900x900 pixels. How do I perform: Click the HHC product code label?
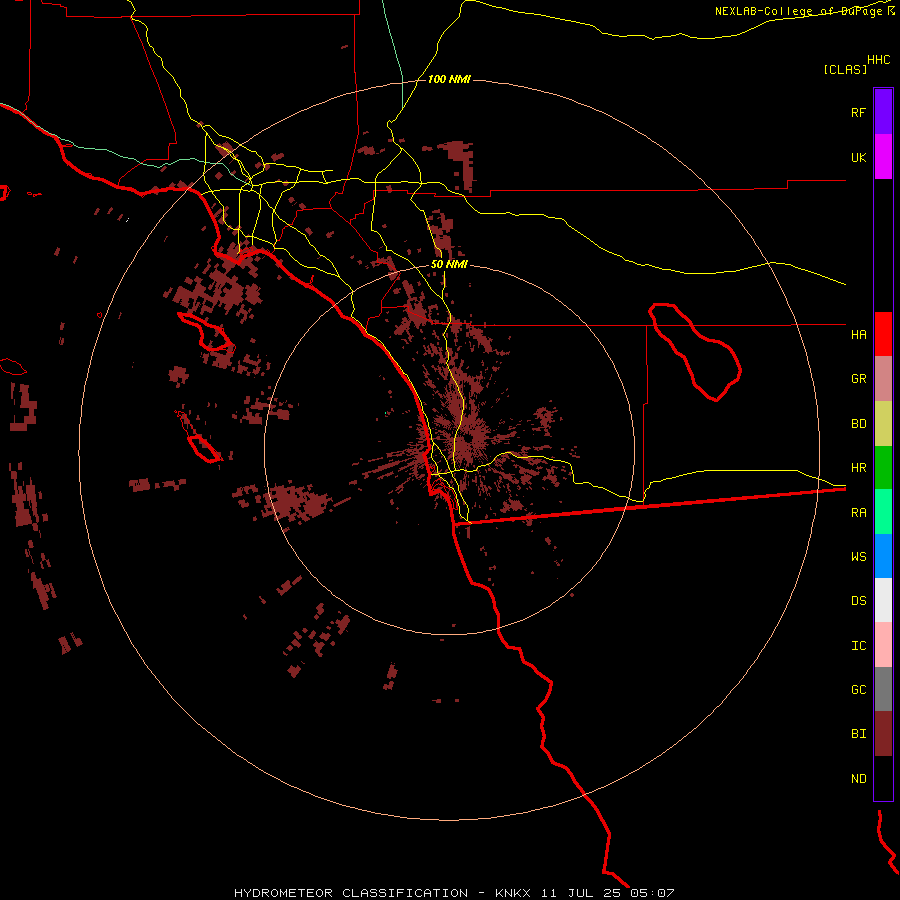pos(879,60)
